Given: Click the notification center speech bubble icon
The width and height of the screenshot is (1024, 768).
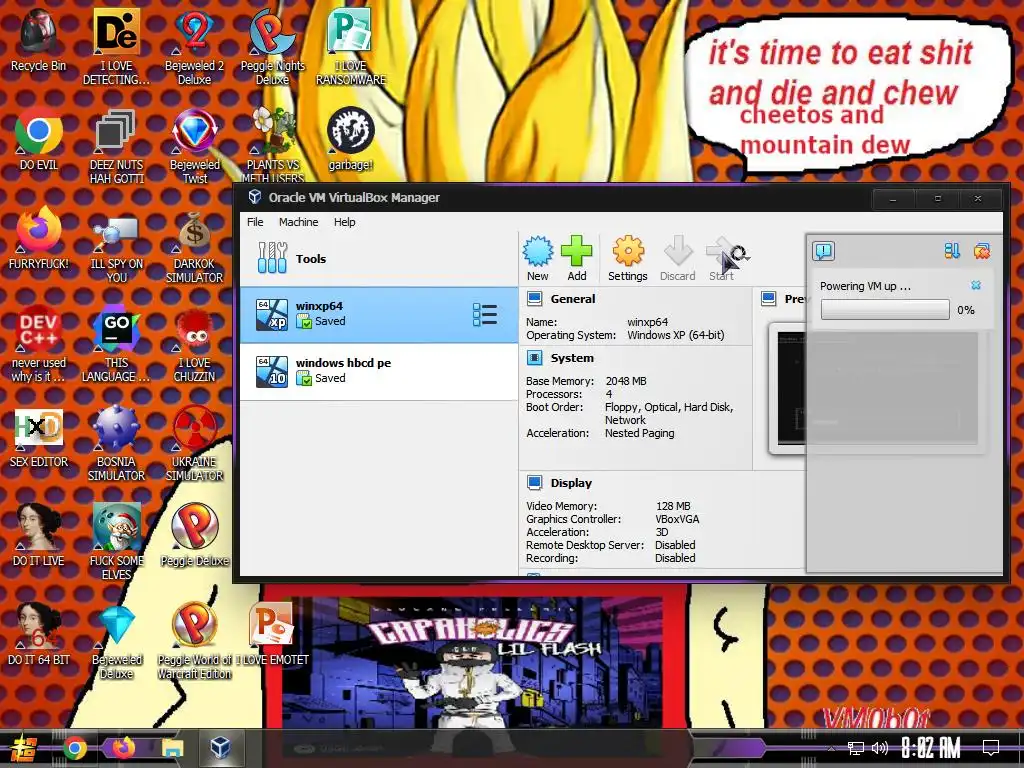Looking at the screenshot, I should [x=824, y=251].
